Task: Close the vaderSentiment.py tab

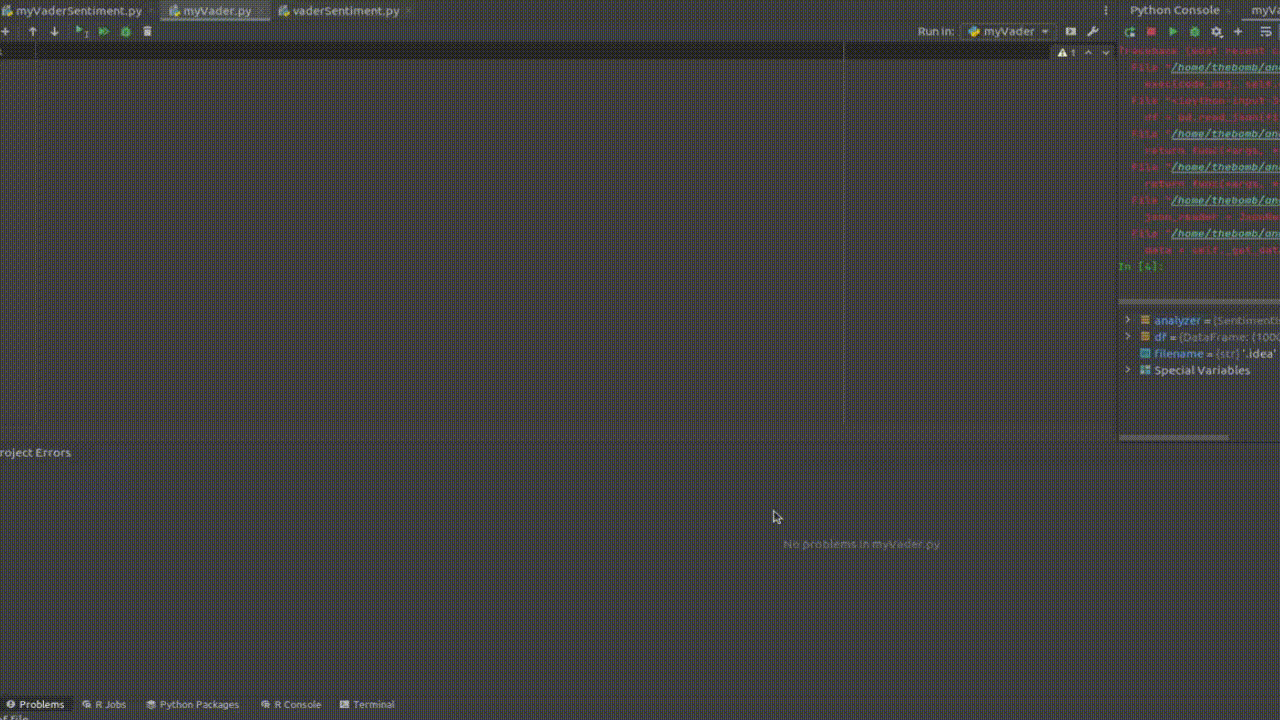Action: click(409, 11)
